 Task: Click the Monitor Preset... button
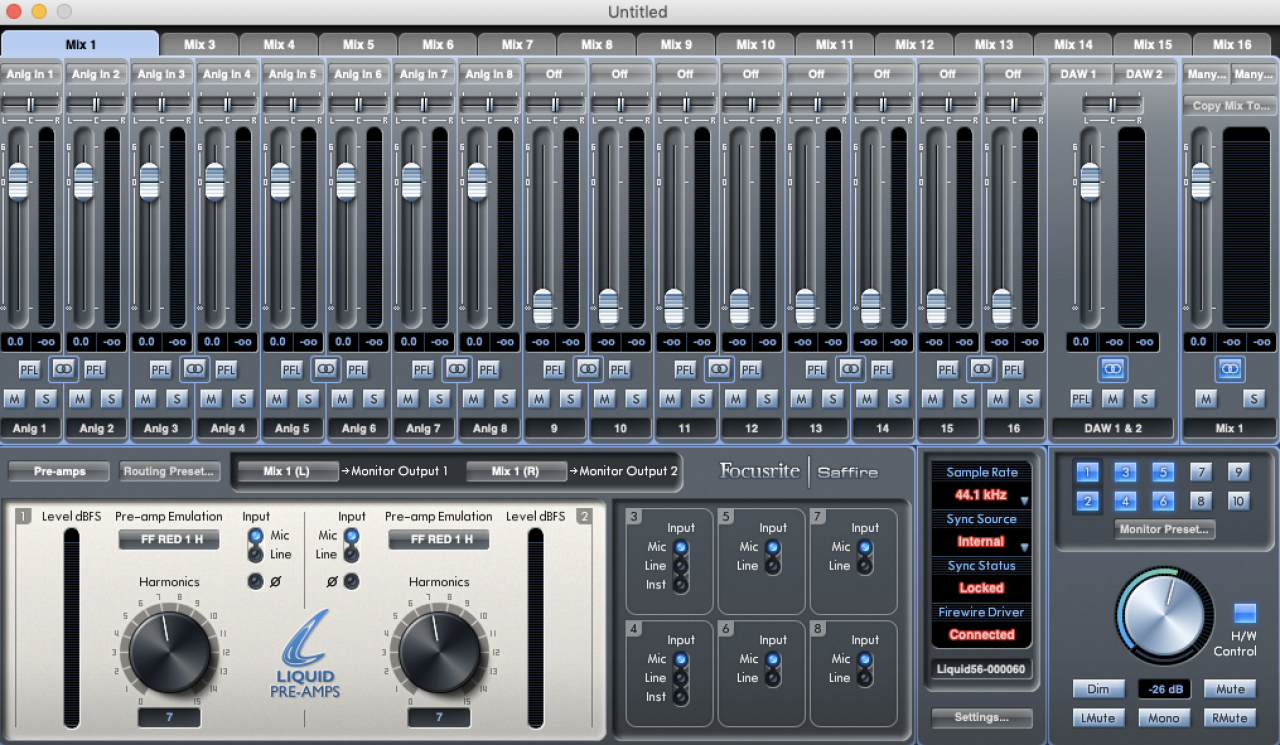click(1164, 529)
